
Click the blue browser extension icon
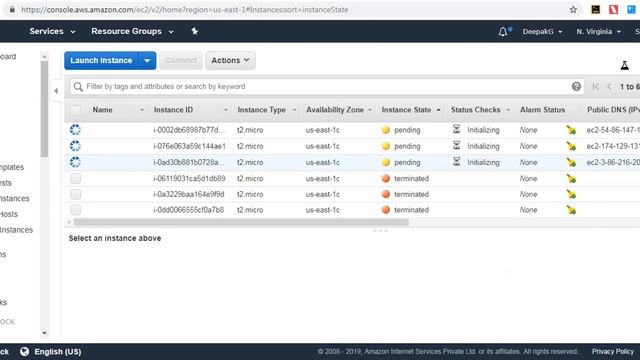tap(631, 9)
